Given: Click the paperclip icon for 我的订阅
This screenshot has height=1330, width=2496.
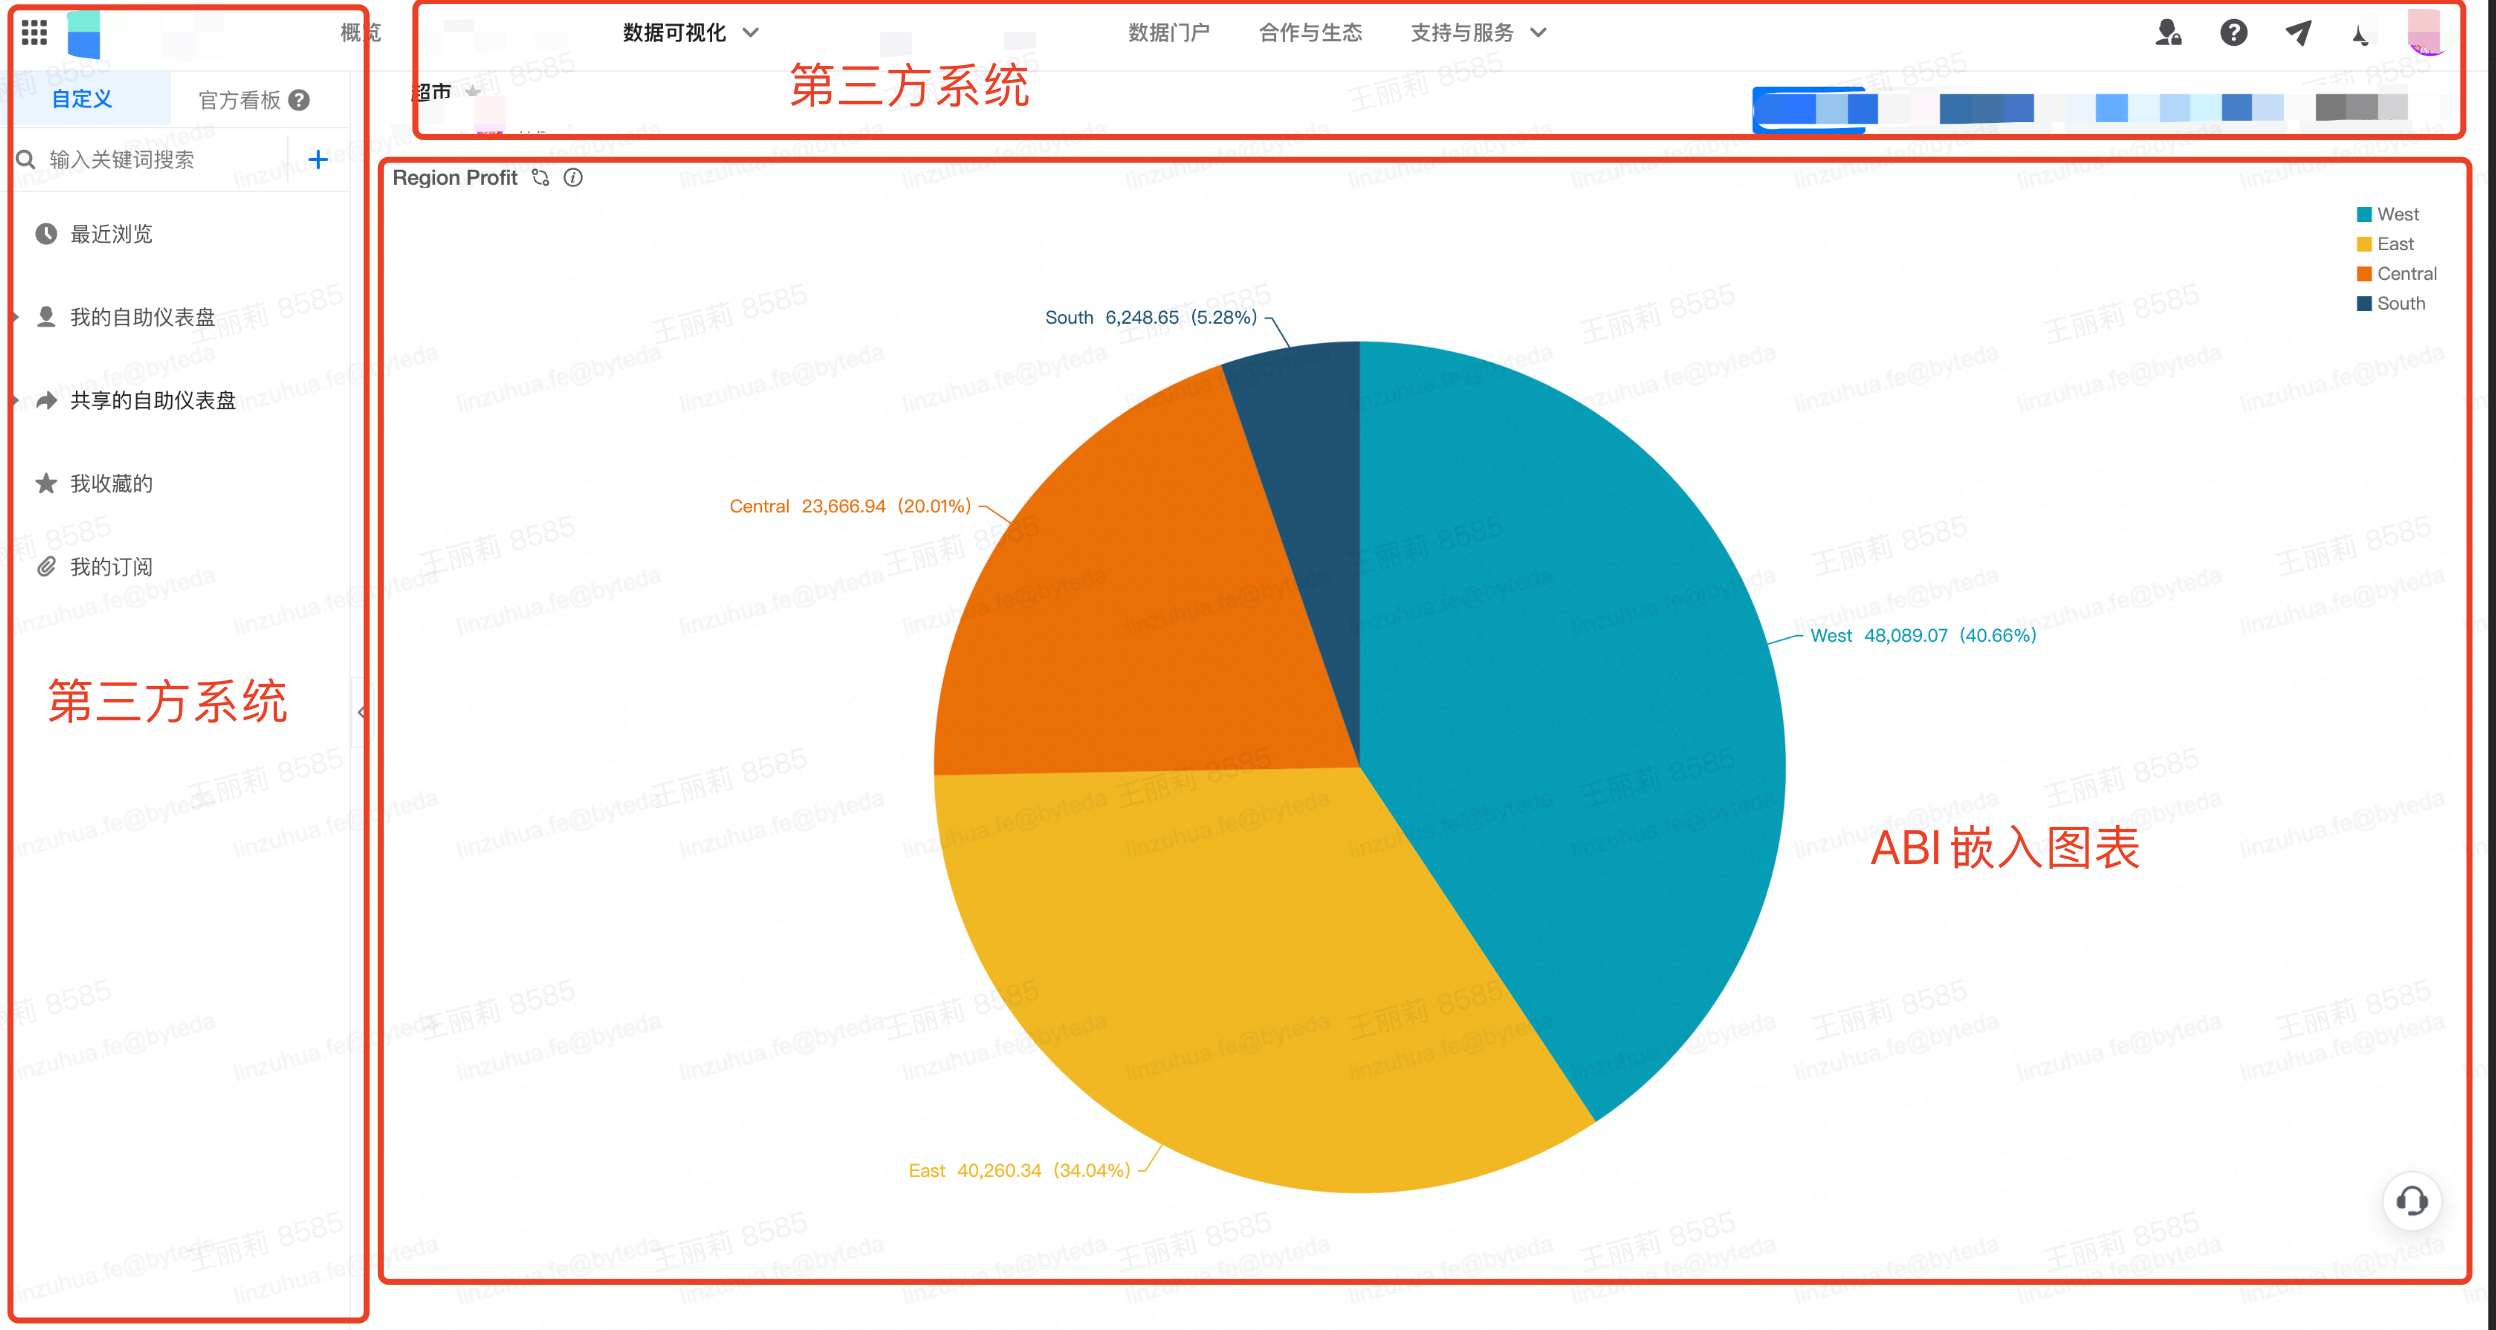Looking at the screenshot, I should click(x=46, y=567).
